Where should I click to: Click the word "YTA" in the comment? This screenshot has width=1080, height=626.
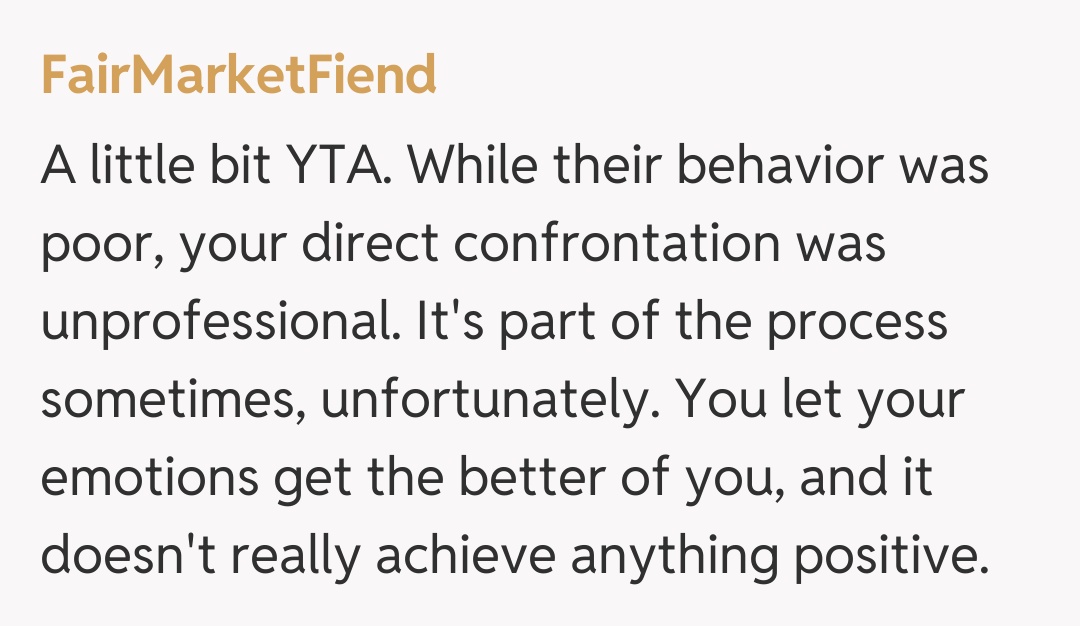tap(329, 165)
